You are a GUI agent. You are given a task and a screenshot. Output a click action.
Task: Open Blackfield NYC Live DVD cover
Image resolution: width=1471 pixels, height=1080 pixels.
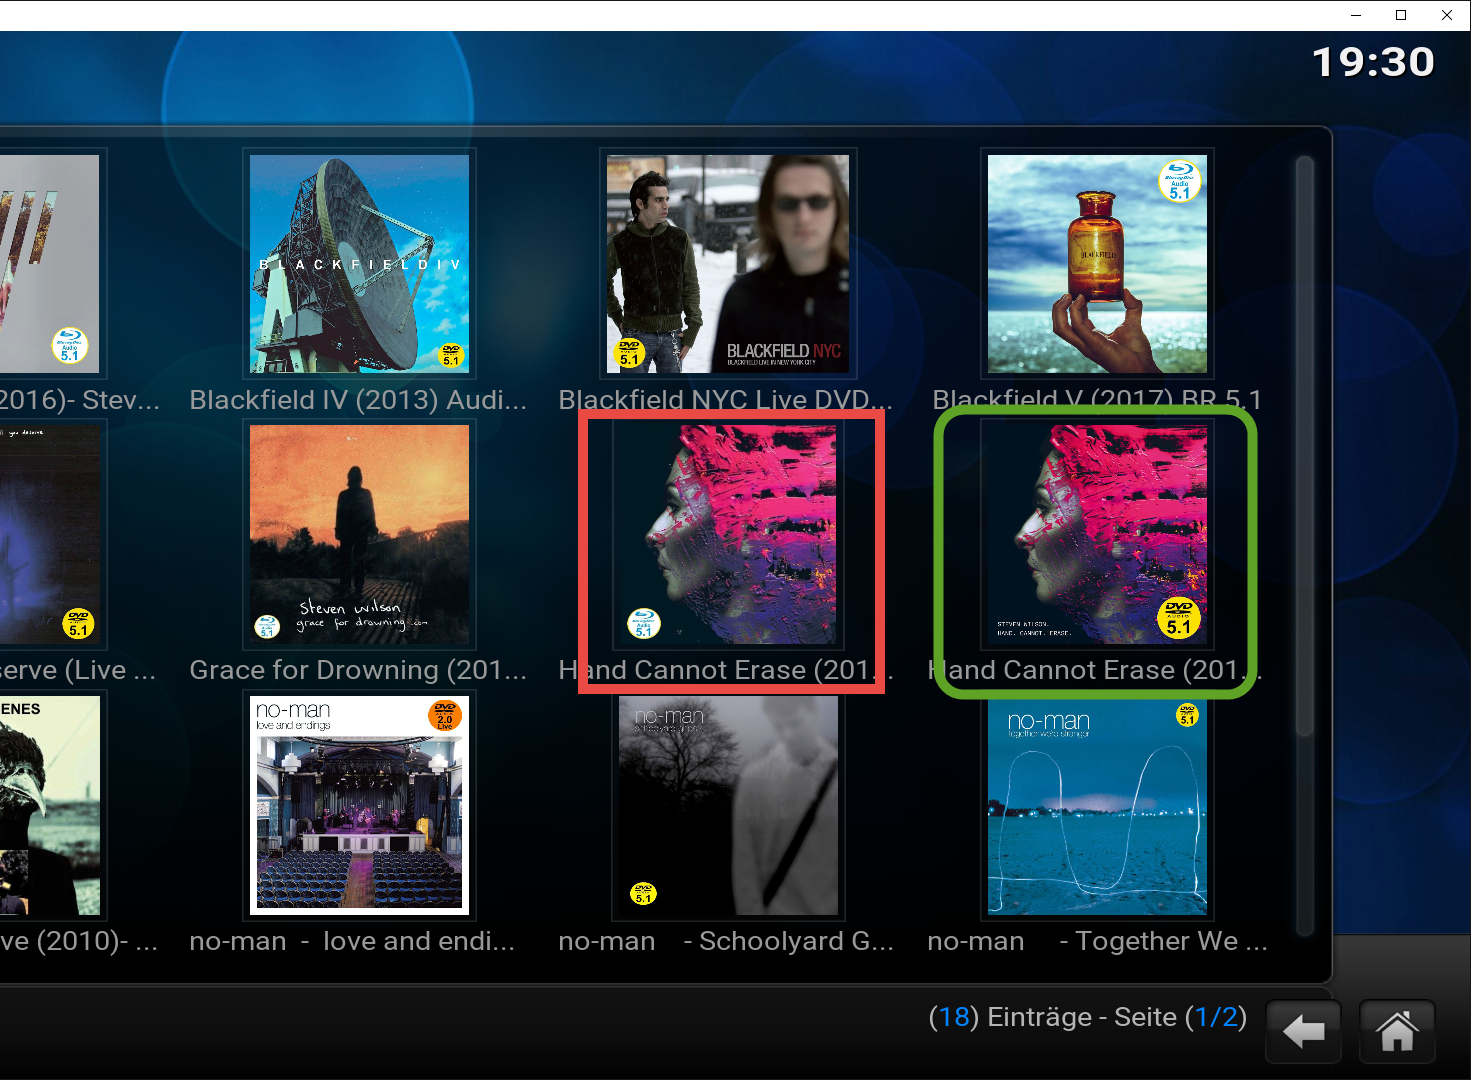(x=728, y=264)
